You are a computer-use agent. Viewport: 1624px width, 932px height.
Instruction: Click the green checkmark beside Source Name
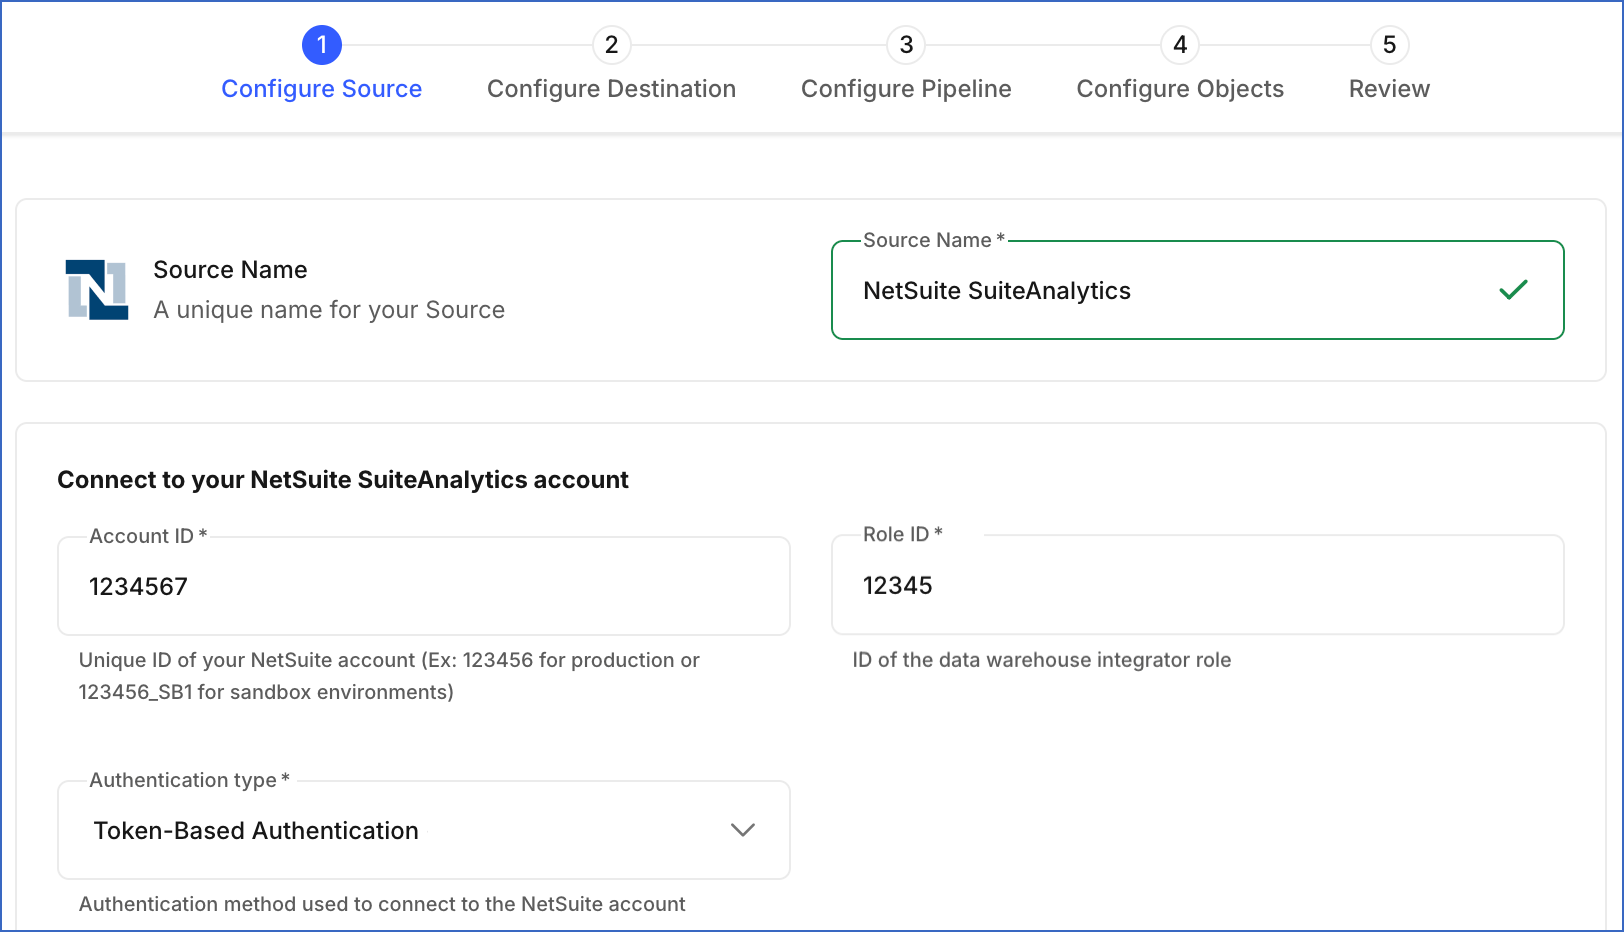pos(1514,289)
